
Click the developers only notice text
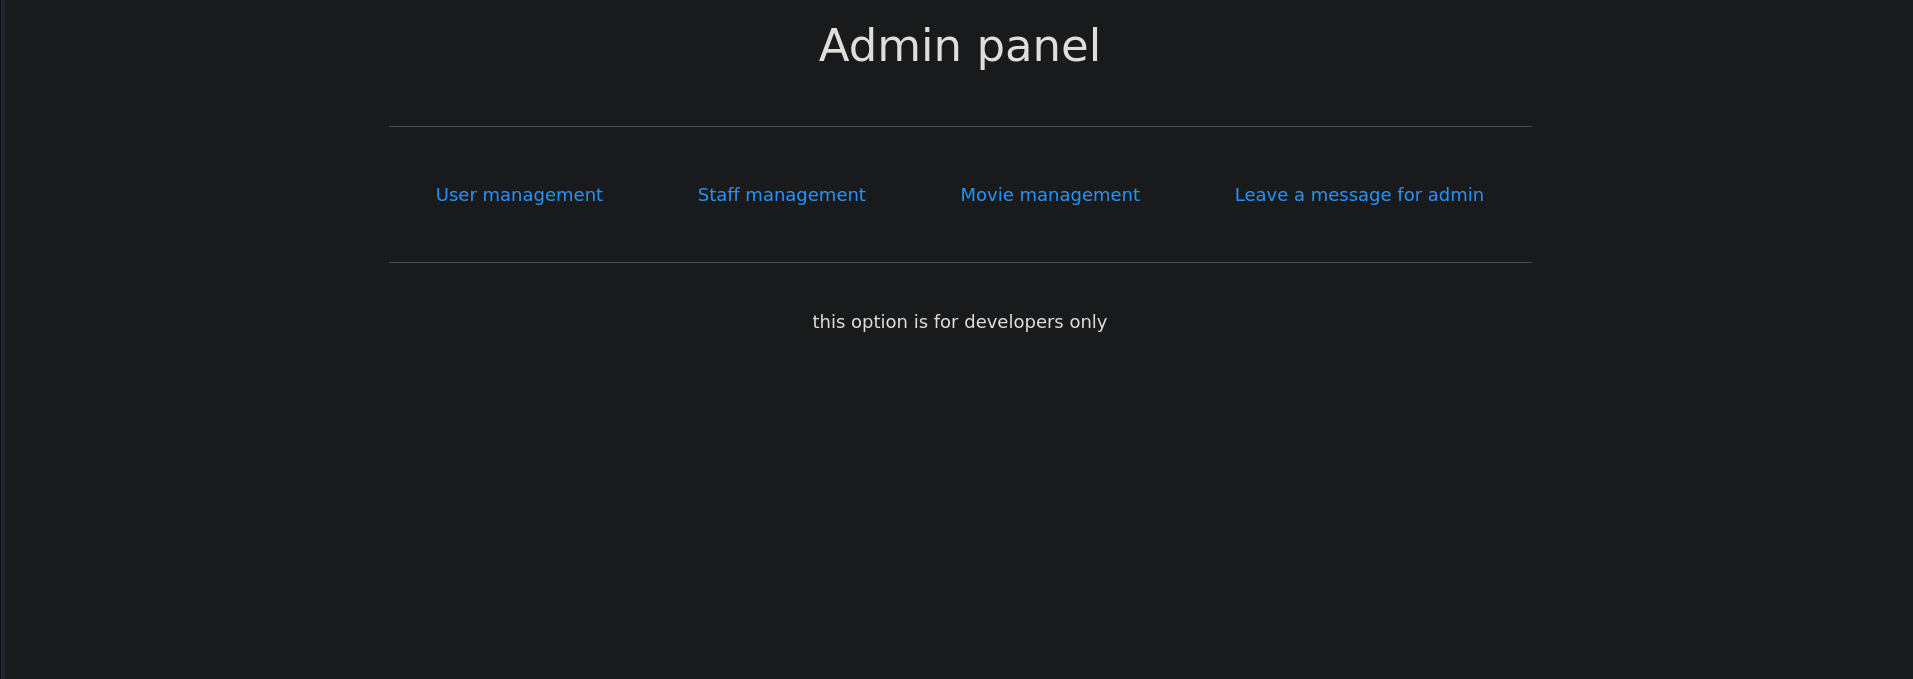(x=959, y=322)
